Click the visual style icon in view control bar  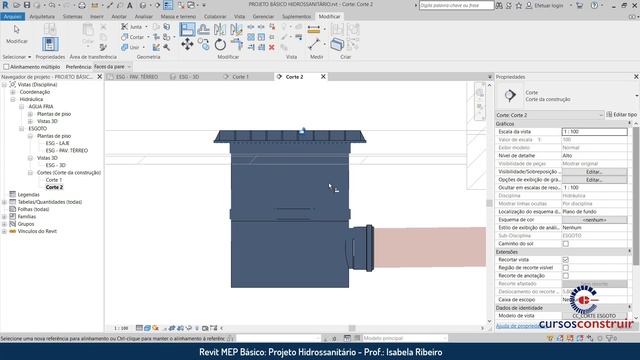click(x=147, y=328)
